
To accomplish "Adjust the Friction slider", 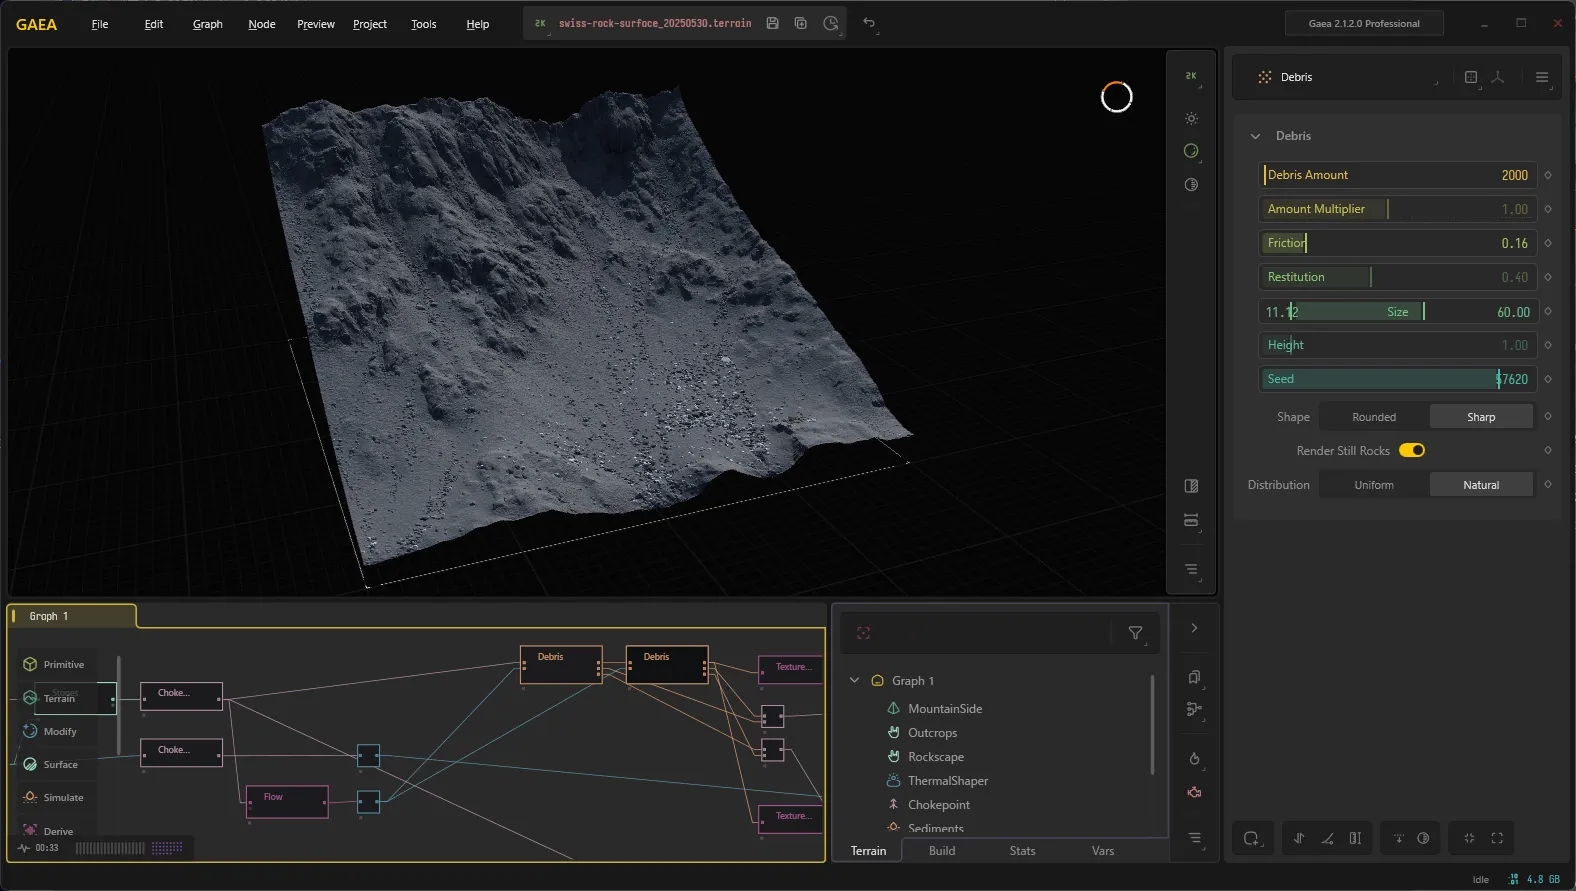I will [x=1398, y=243].
